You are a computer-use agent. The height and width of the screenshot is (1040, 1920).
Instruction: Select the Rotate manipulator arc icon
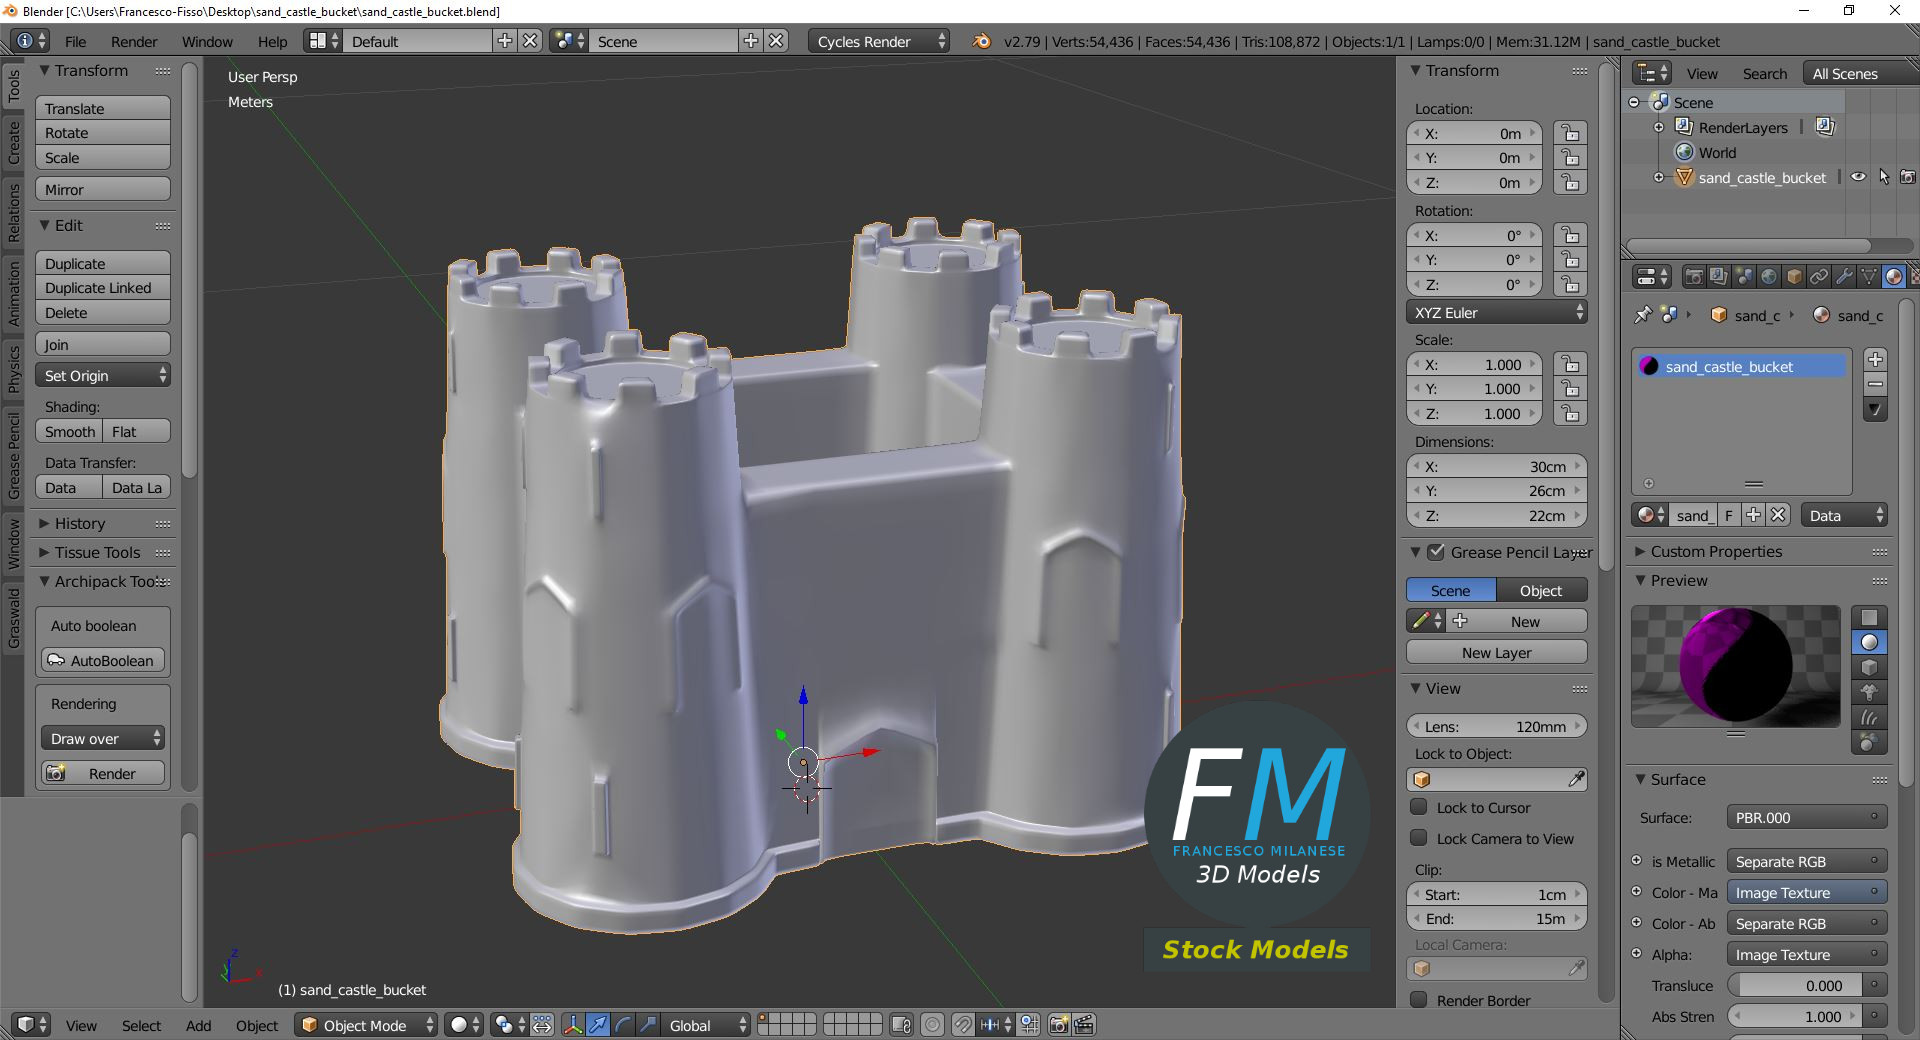623,1025
